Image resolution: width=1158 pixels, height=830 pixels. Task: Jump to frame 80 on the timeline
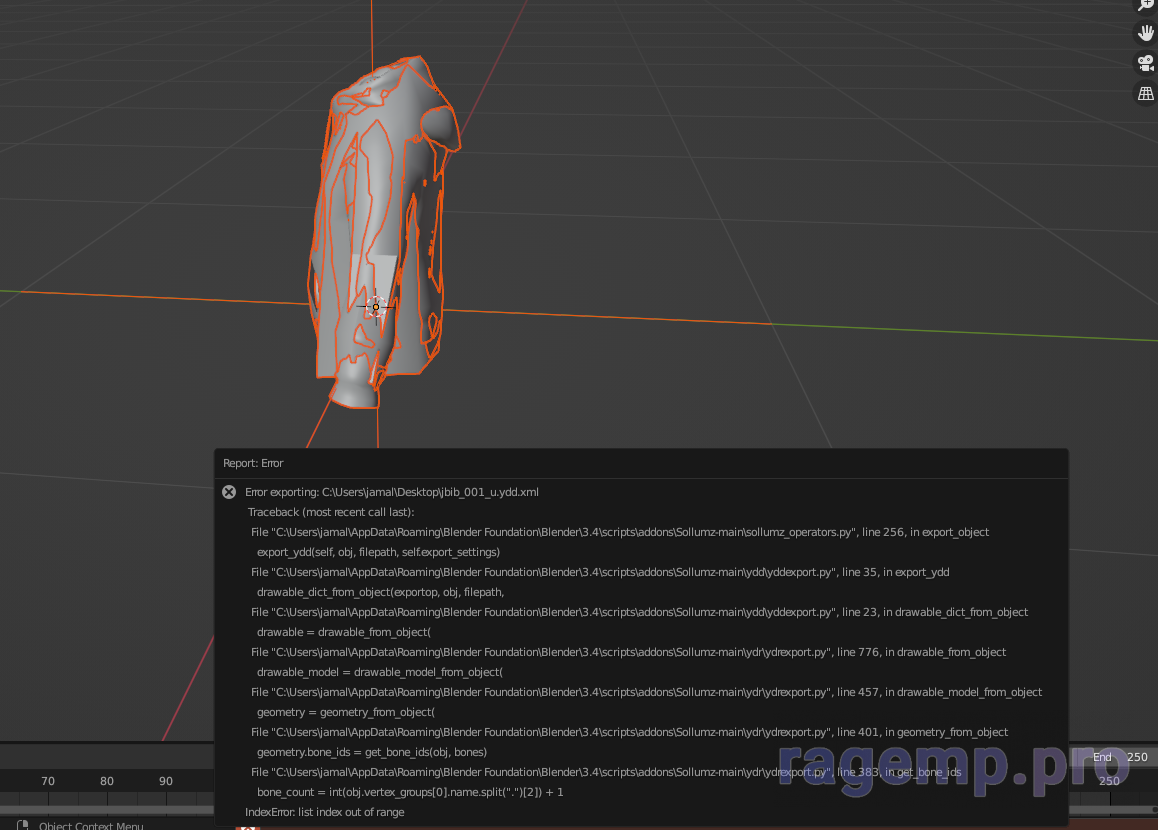click(x=107, y=781)
